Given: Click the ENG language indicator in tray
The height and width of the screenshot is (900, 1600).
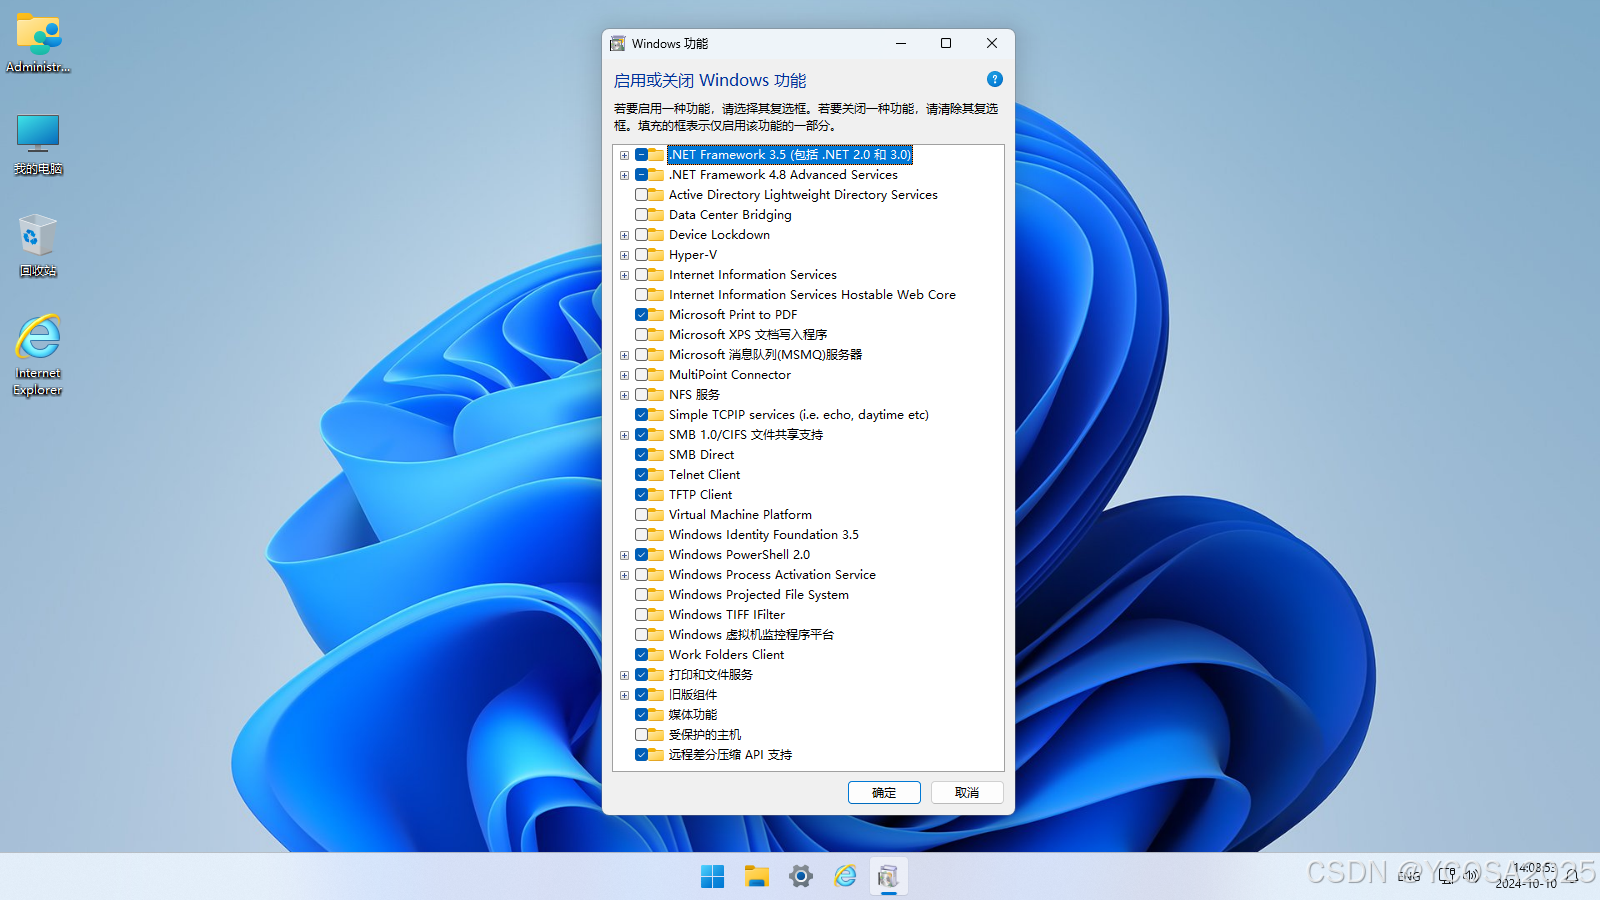Looking at the screenshot, I should click(1409, 876).
